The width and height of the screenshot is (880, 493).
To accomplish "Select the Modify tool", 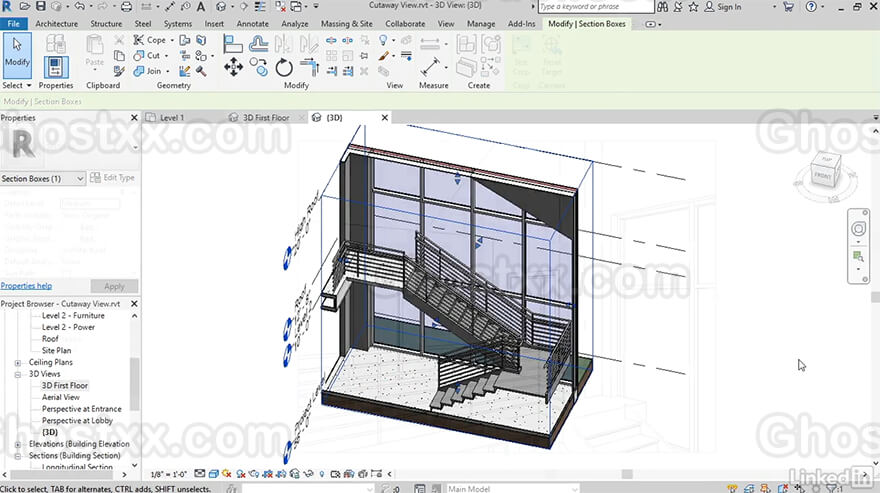I will [17, 55].
